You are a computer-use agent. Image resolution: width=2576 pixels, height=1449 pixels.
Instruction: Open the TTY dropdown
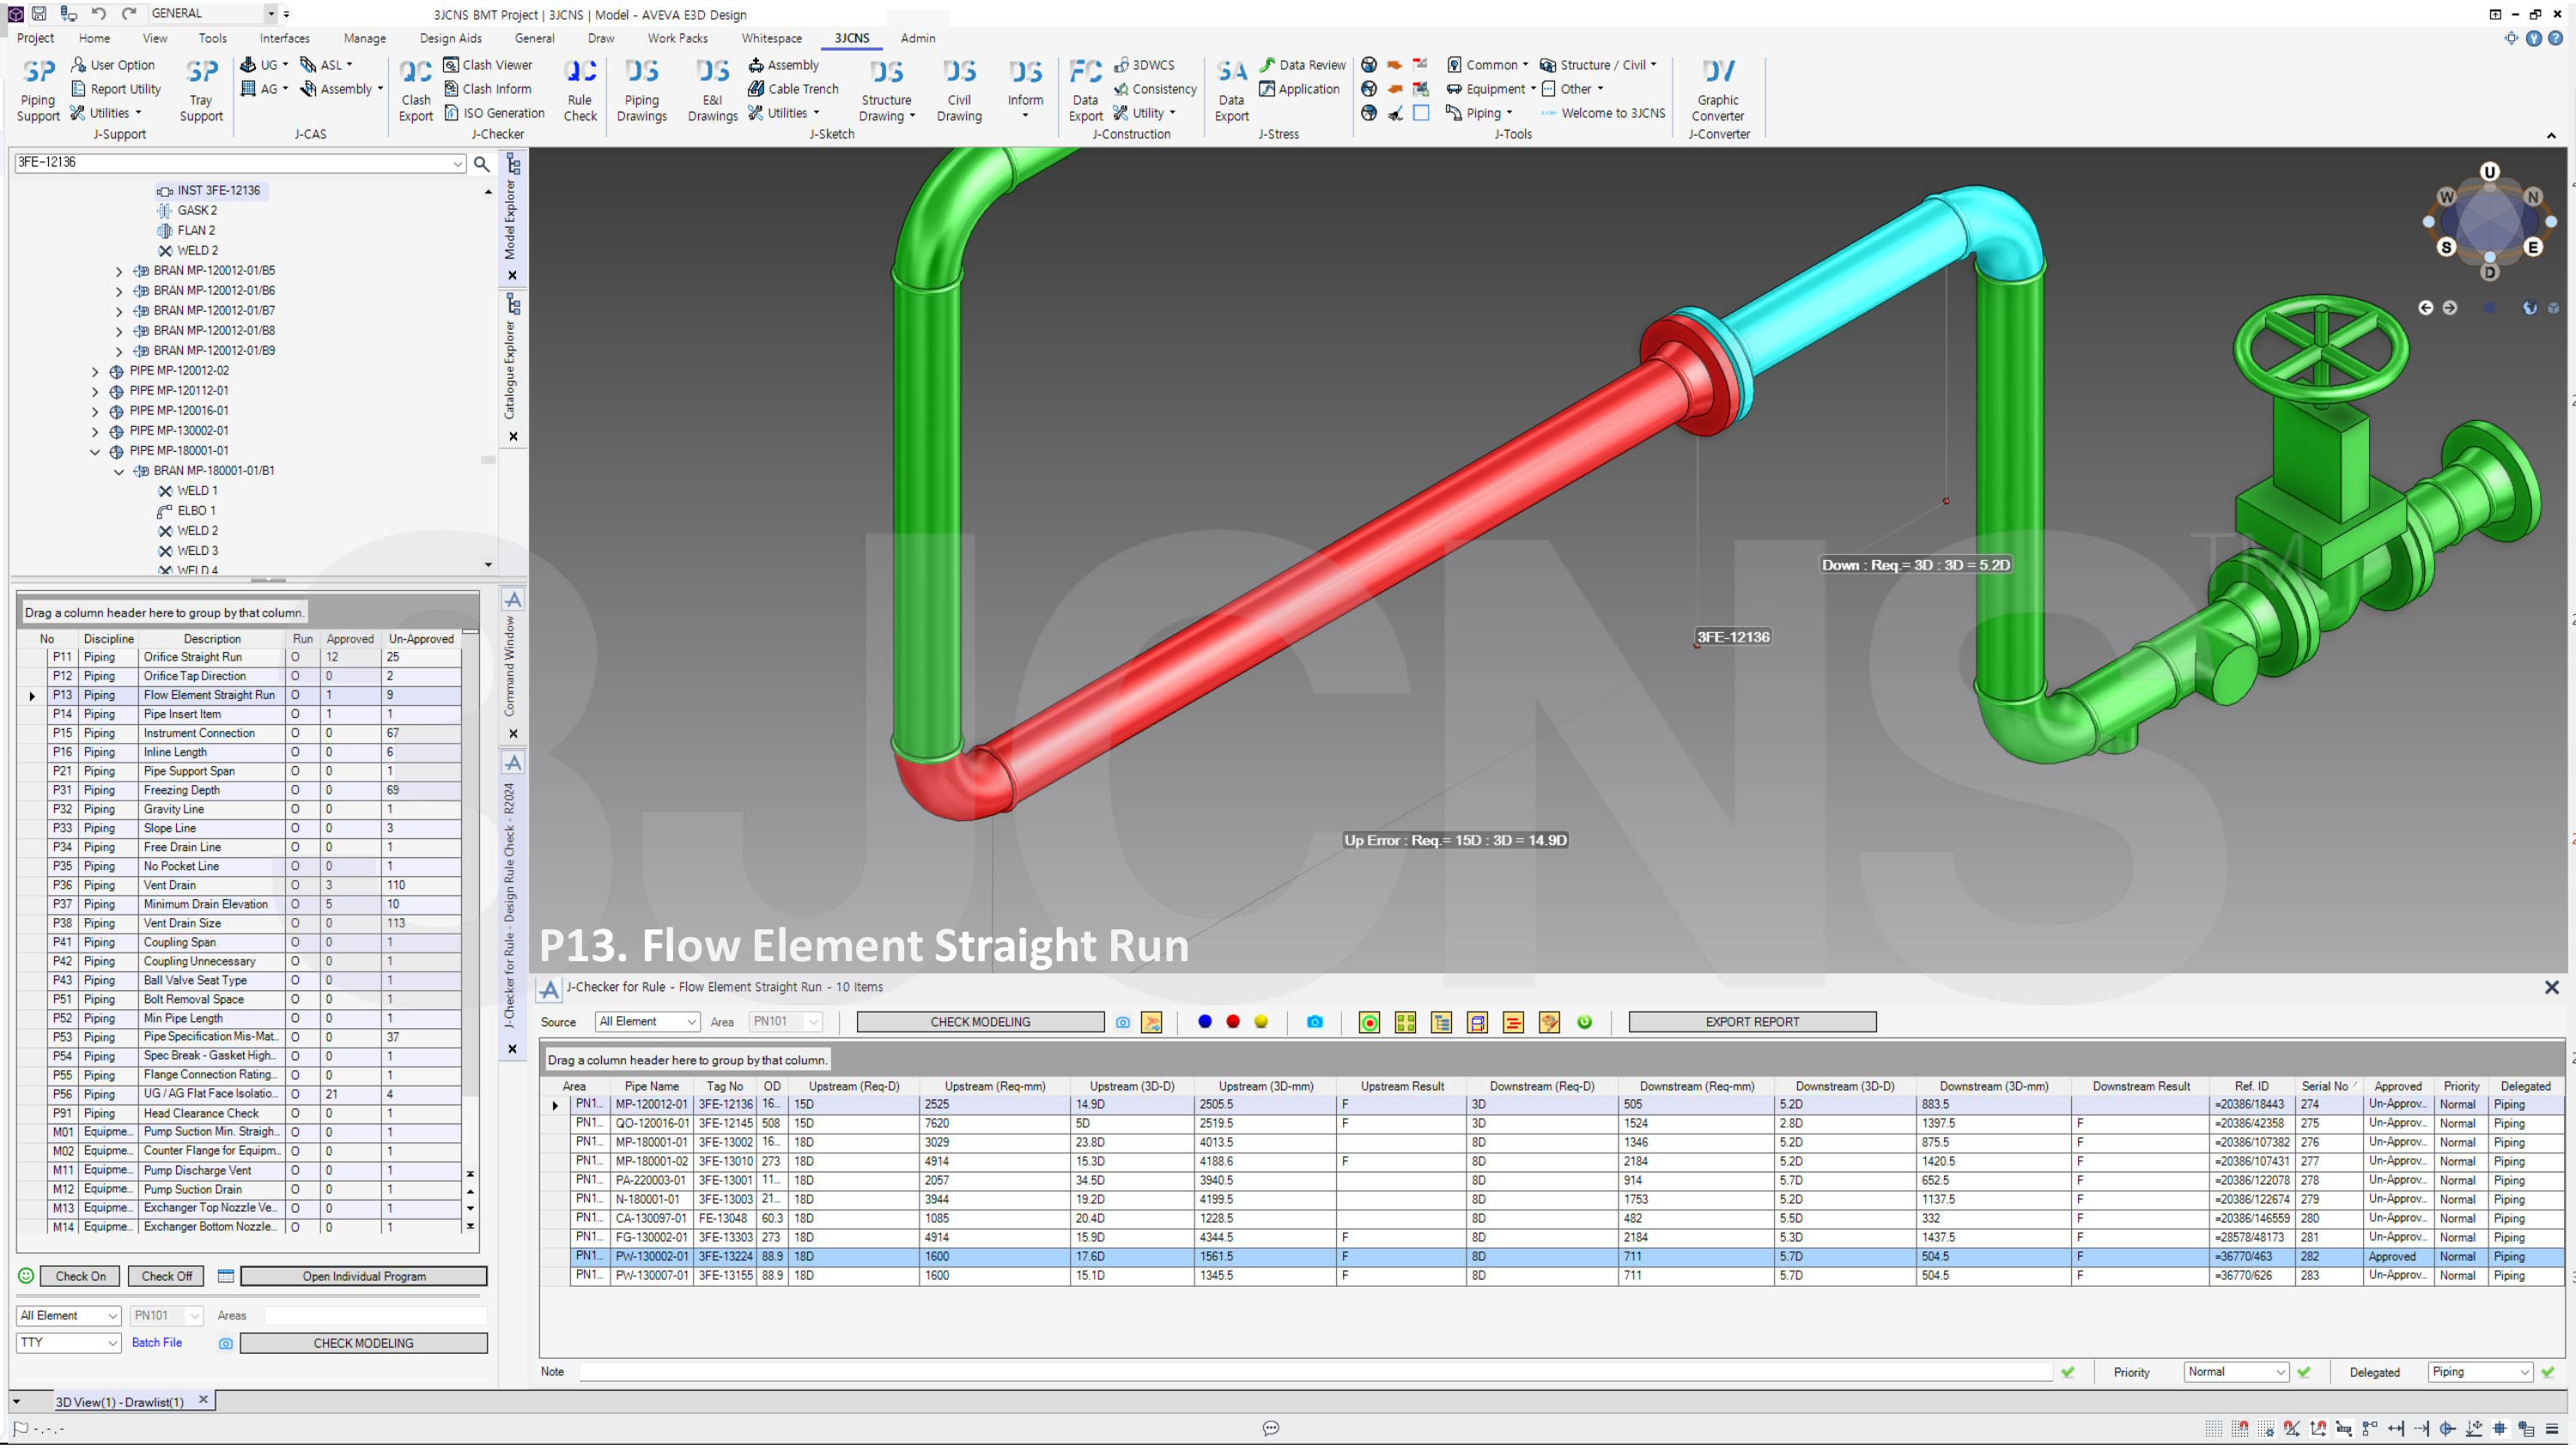click(68, 1343)
